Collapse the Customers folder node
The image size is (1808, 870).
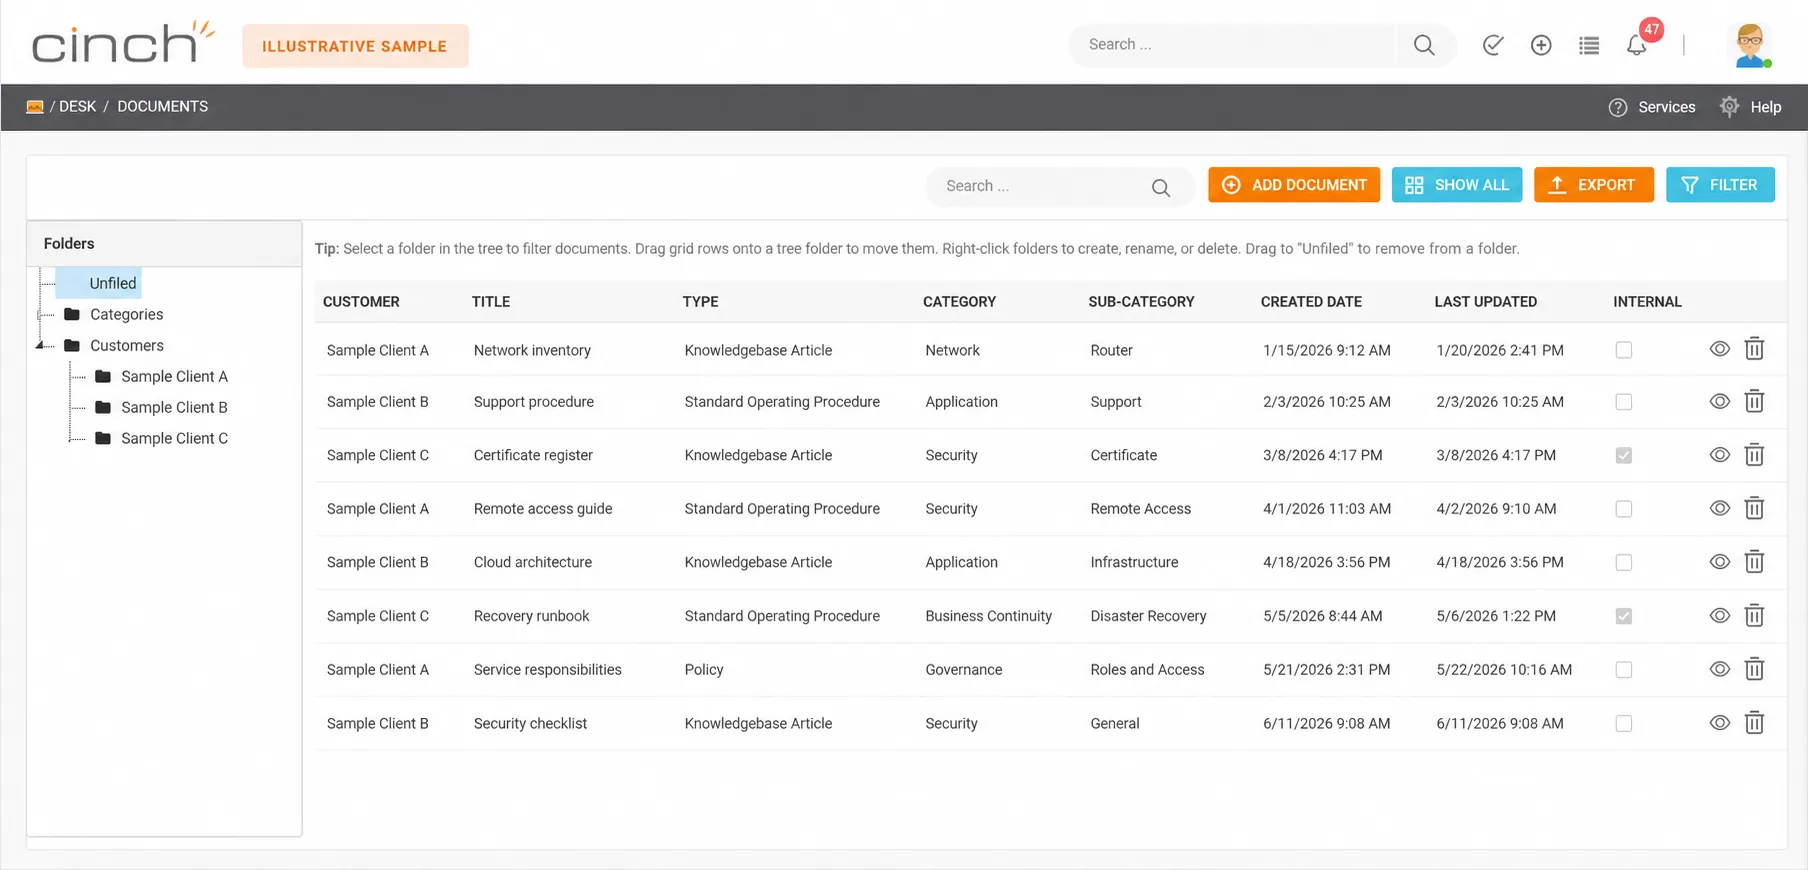pyautogui.click(x=40, y=346)
